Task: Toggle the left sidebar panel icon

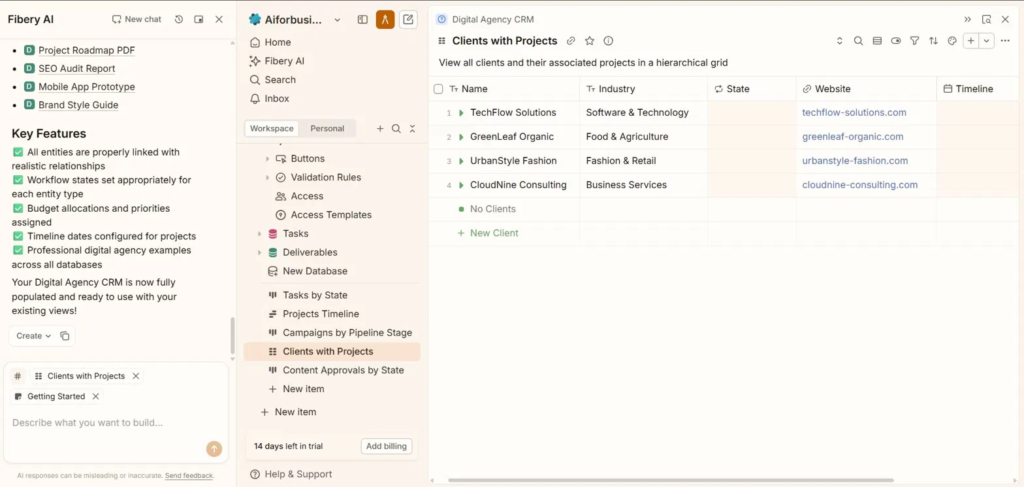Action: pos(362,20)
